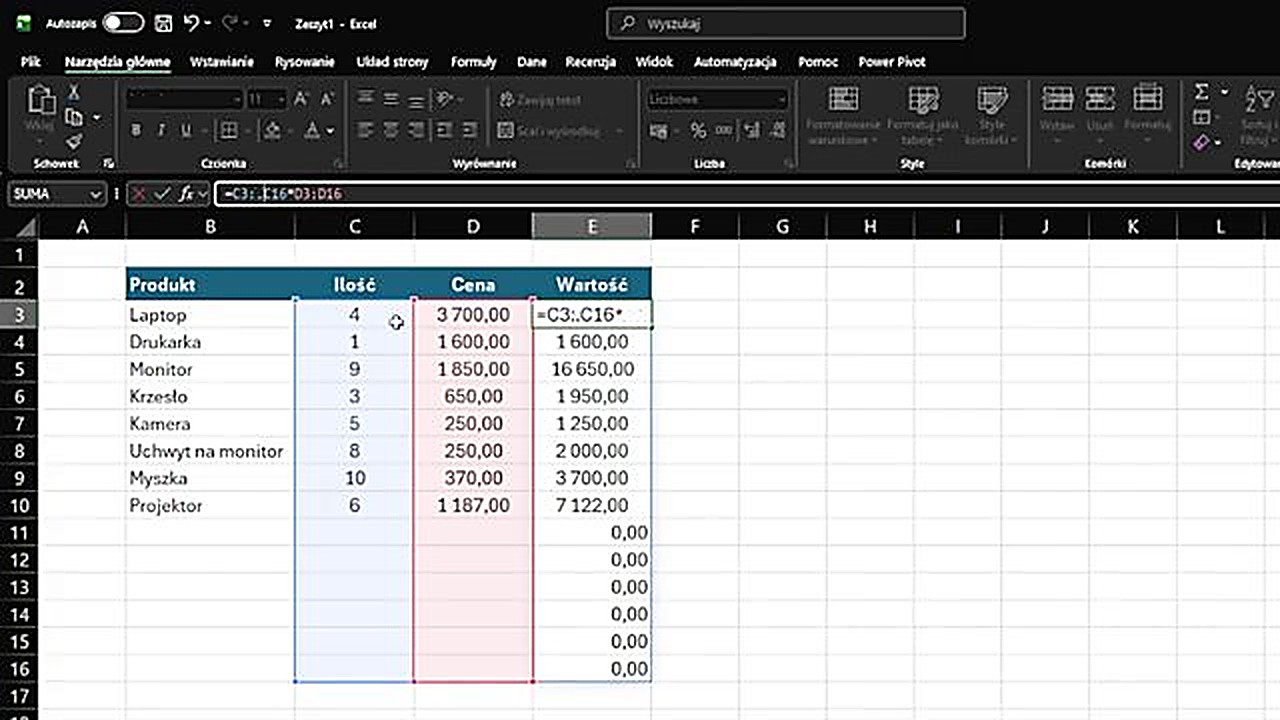
Task: Click inside the Wyszukaj search box
Action: 785,23
